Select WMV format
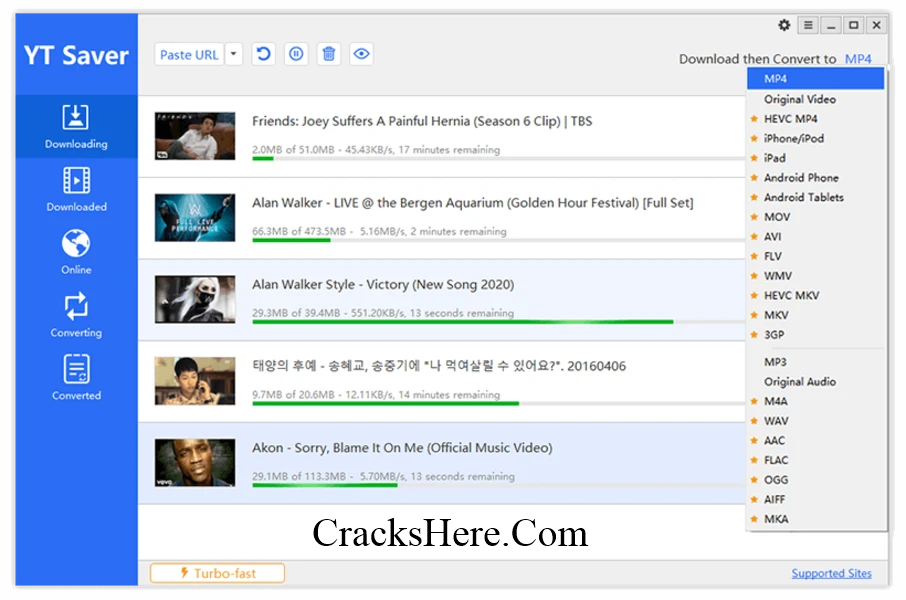Image resolution: width=906 pixels, height=600 pixels. pyautogui.click(x=815, y=276)
